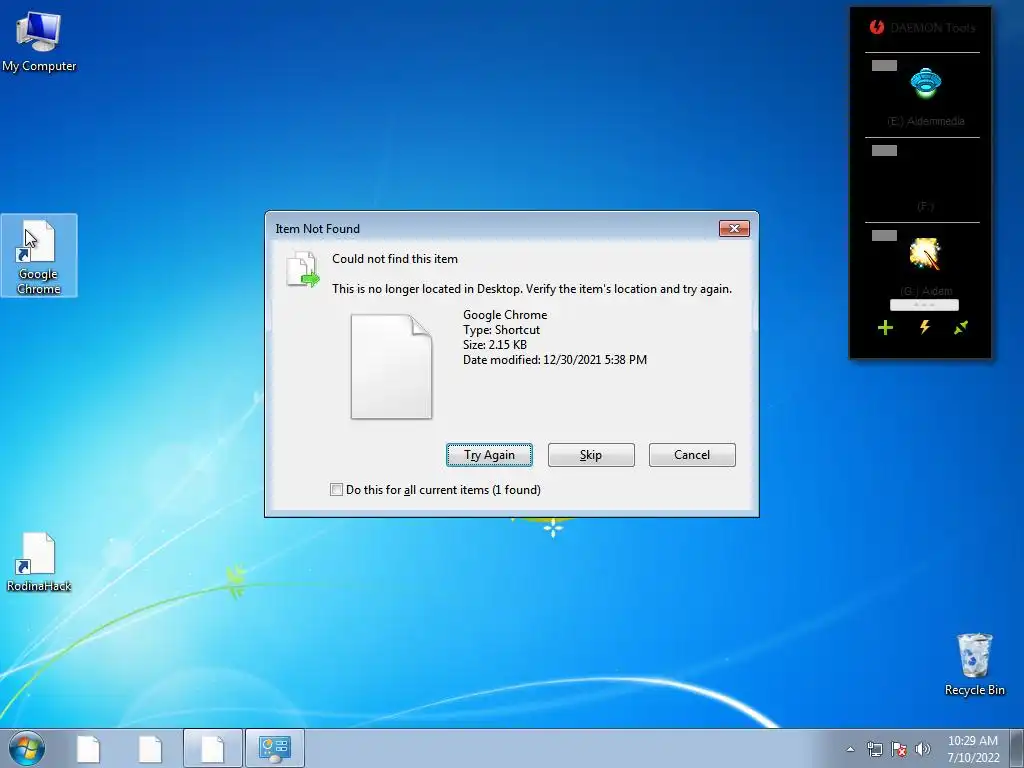Screen dimensions: 1024x768
Task: Click 'Type: Shortcut' text in dialog
Action: click(501, 330)
